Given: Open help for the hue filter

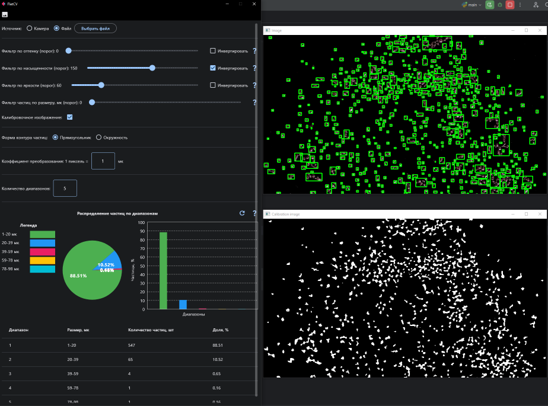Looking at the screenshot, I should point(254,51).
